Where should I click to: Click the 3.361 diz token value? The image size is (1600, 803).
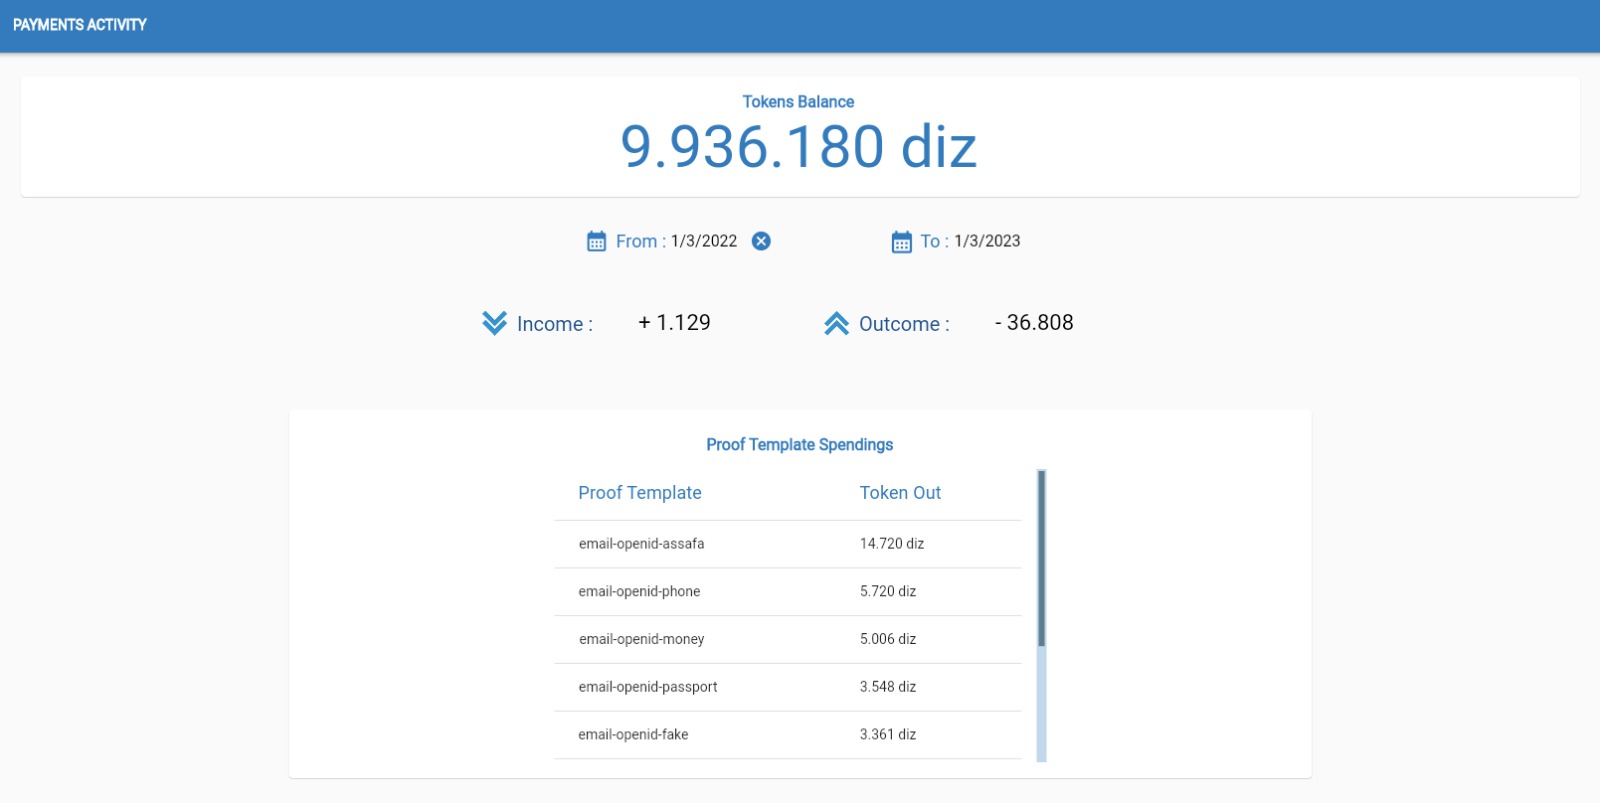pos(888,734)
